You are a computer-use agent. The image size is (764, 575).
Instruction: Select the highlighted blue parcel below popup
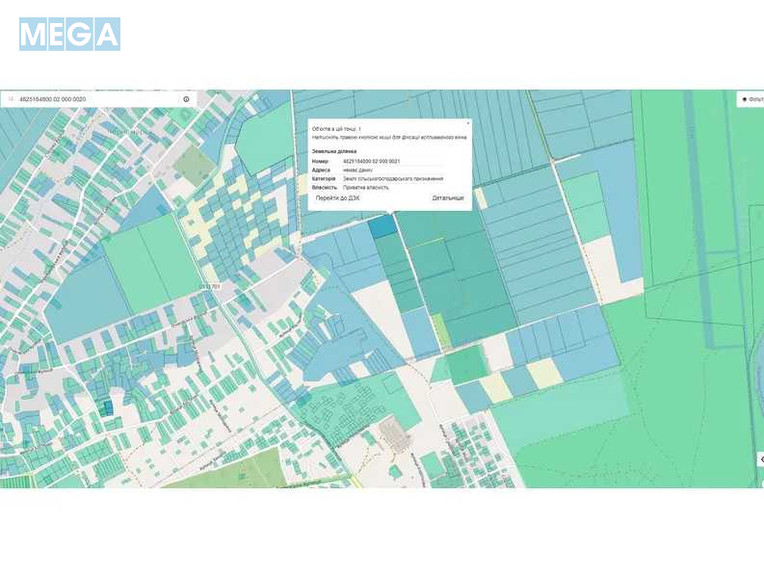click(382, 224)
